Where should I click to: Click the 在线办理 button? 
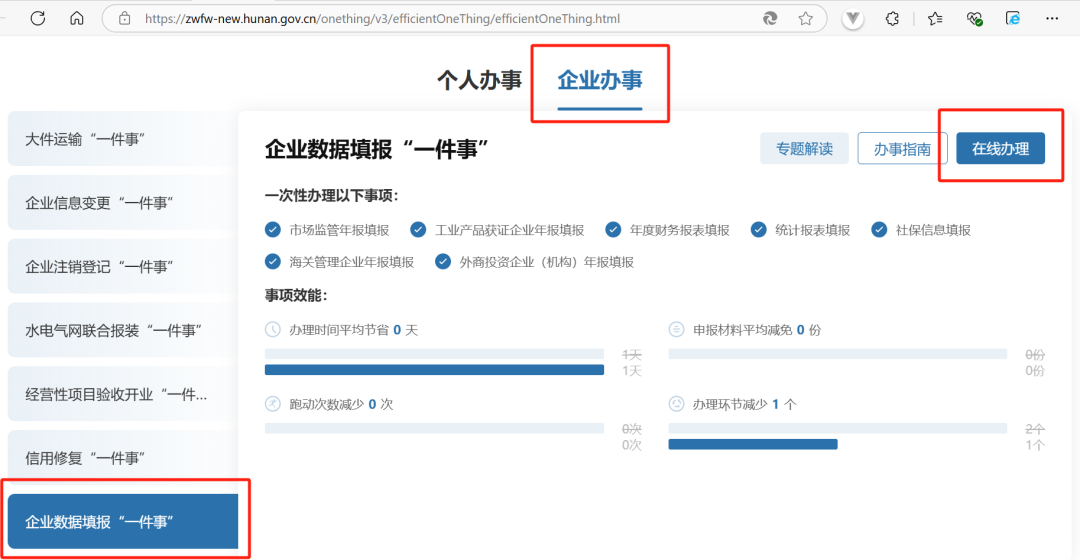1000,149
